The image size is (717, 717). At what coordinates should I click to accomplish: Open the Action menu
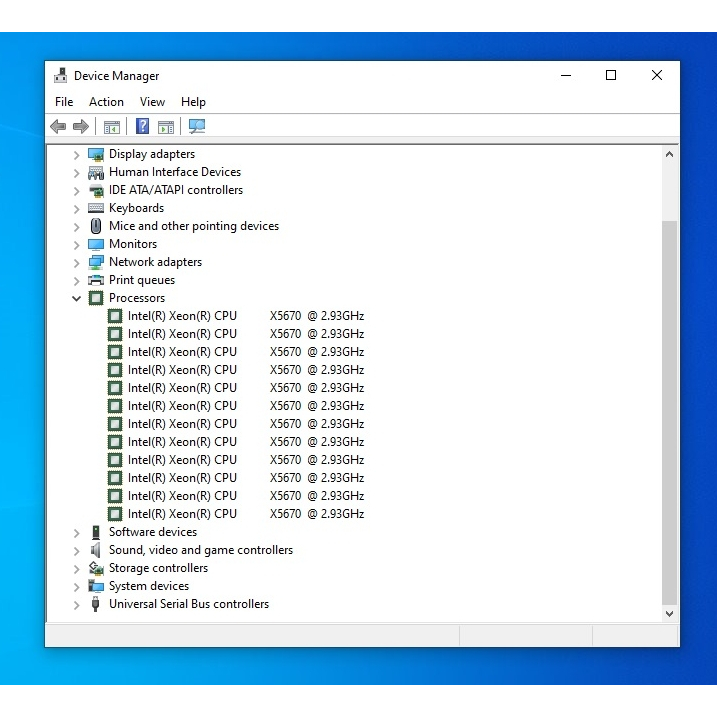coord(106,102)
